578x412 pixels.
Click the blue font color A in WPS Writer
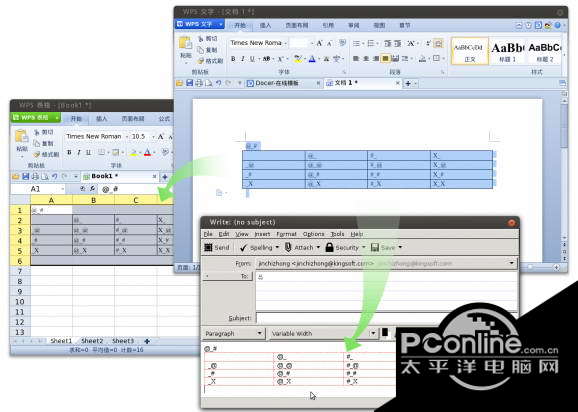click(312, 59)
